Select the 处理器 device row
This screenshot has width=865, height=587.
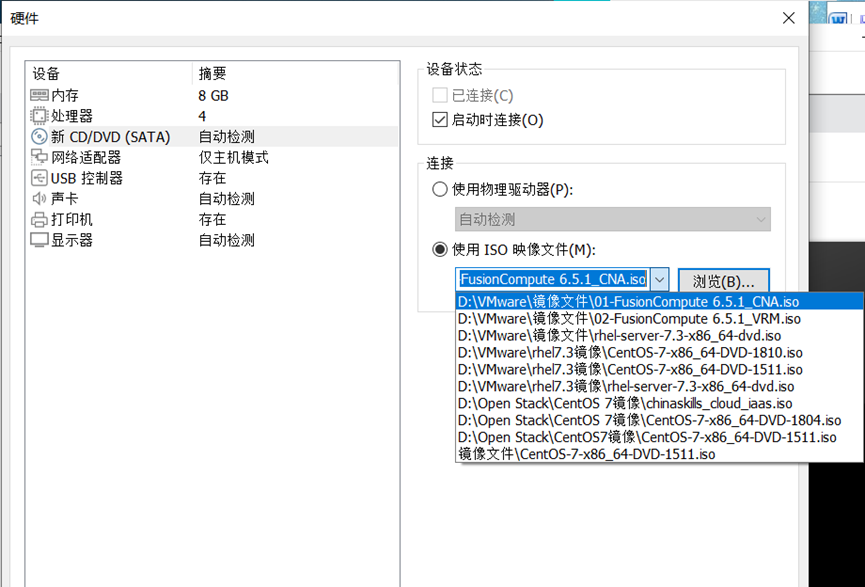(x=212, y=116)
